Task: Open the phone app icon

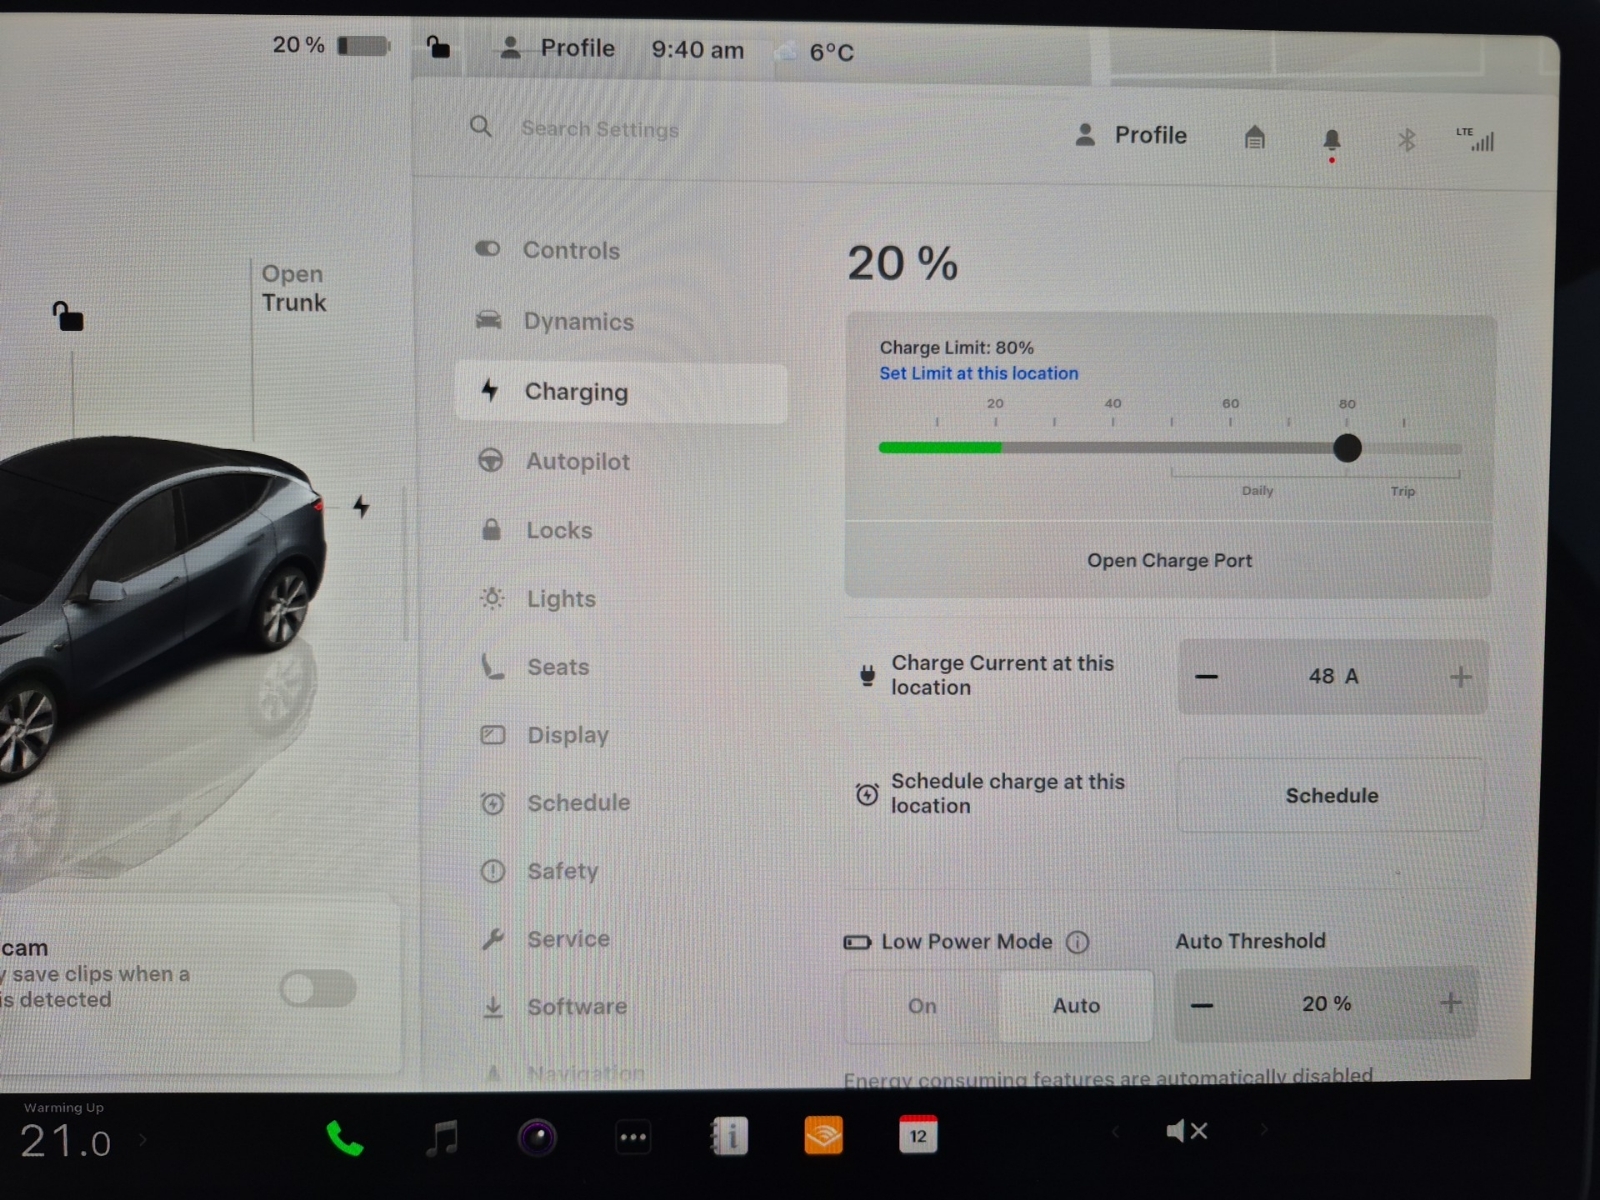Action: pyautogui.click(x=344, y=1137)
